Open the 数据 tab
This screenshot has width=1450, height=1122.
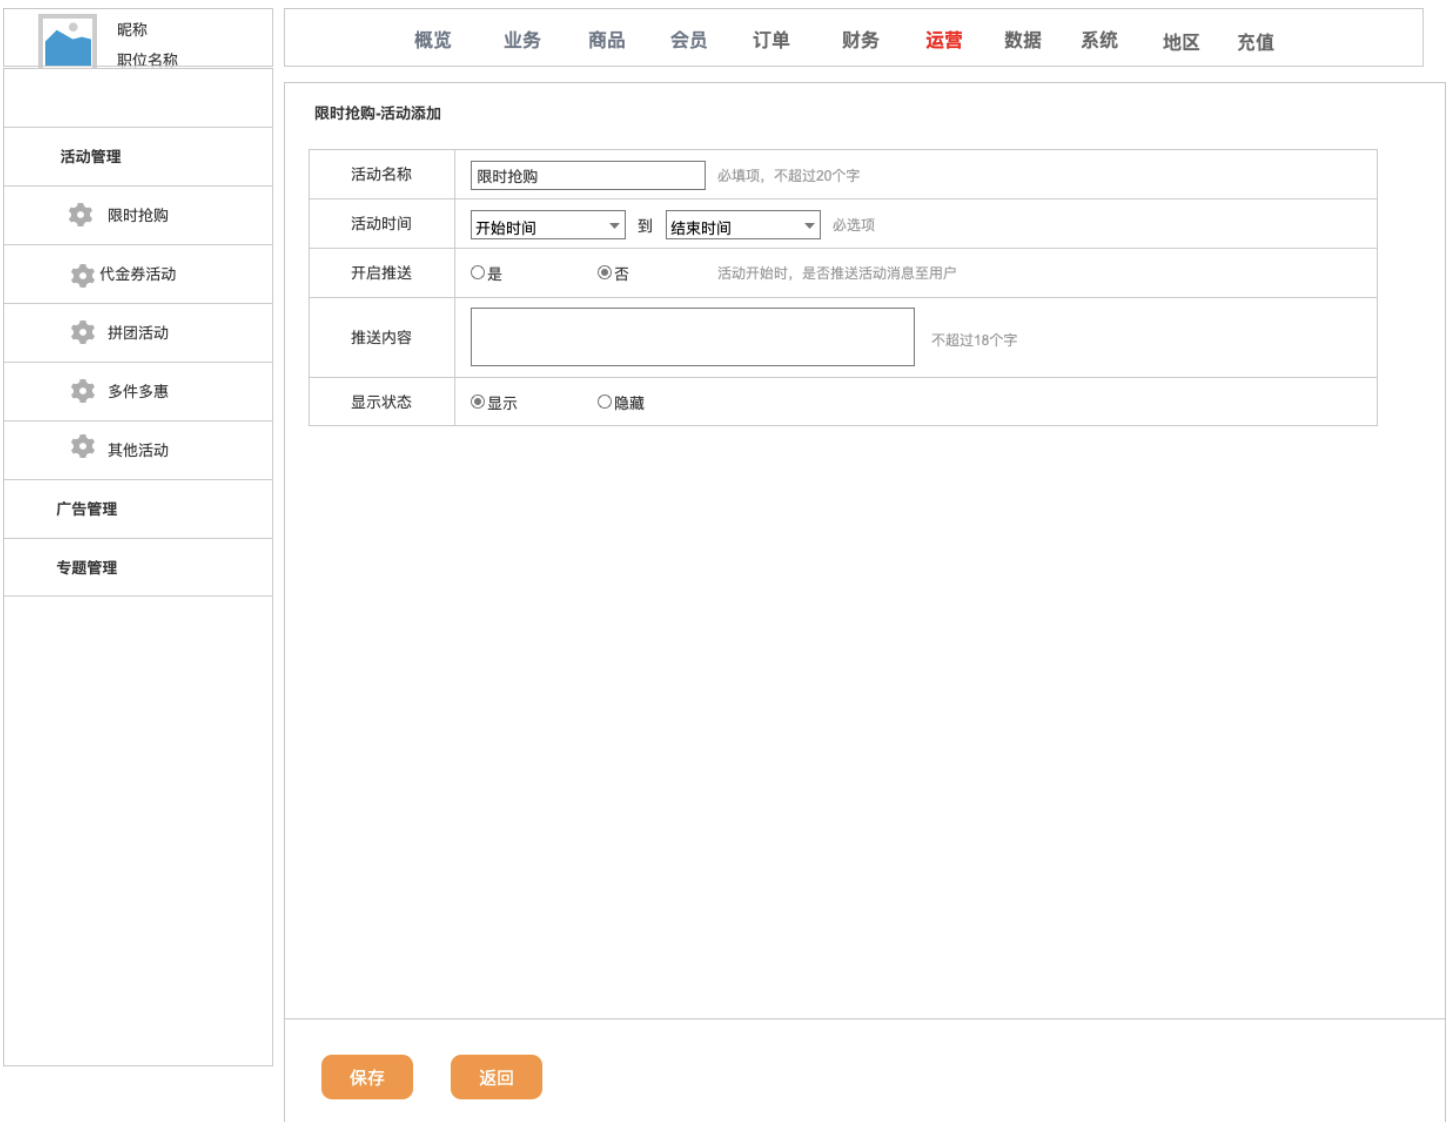tap(1023, 40)
